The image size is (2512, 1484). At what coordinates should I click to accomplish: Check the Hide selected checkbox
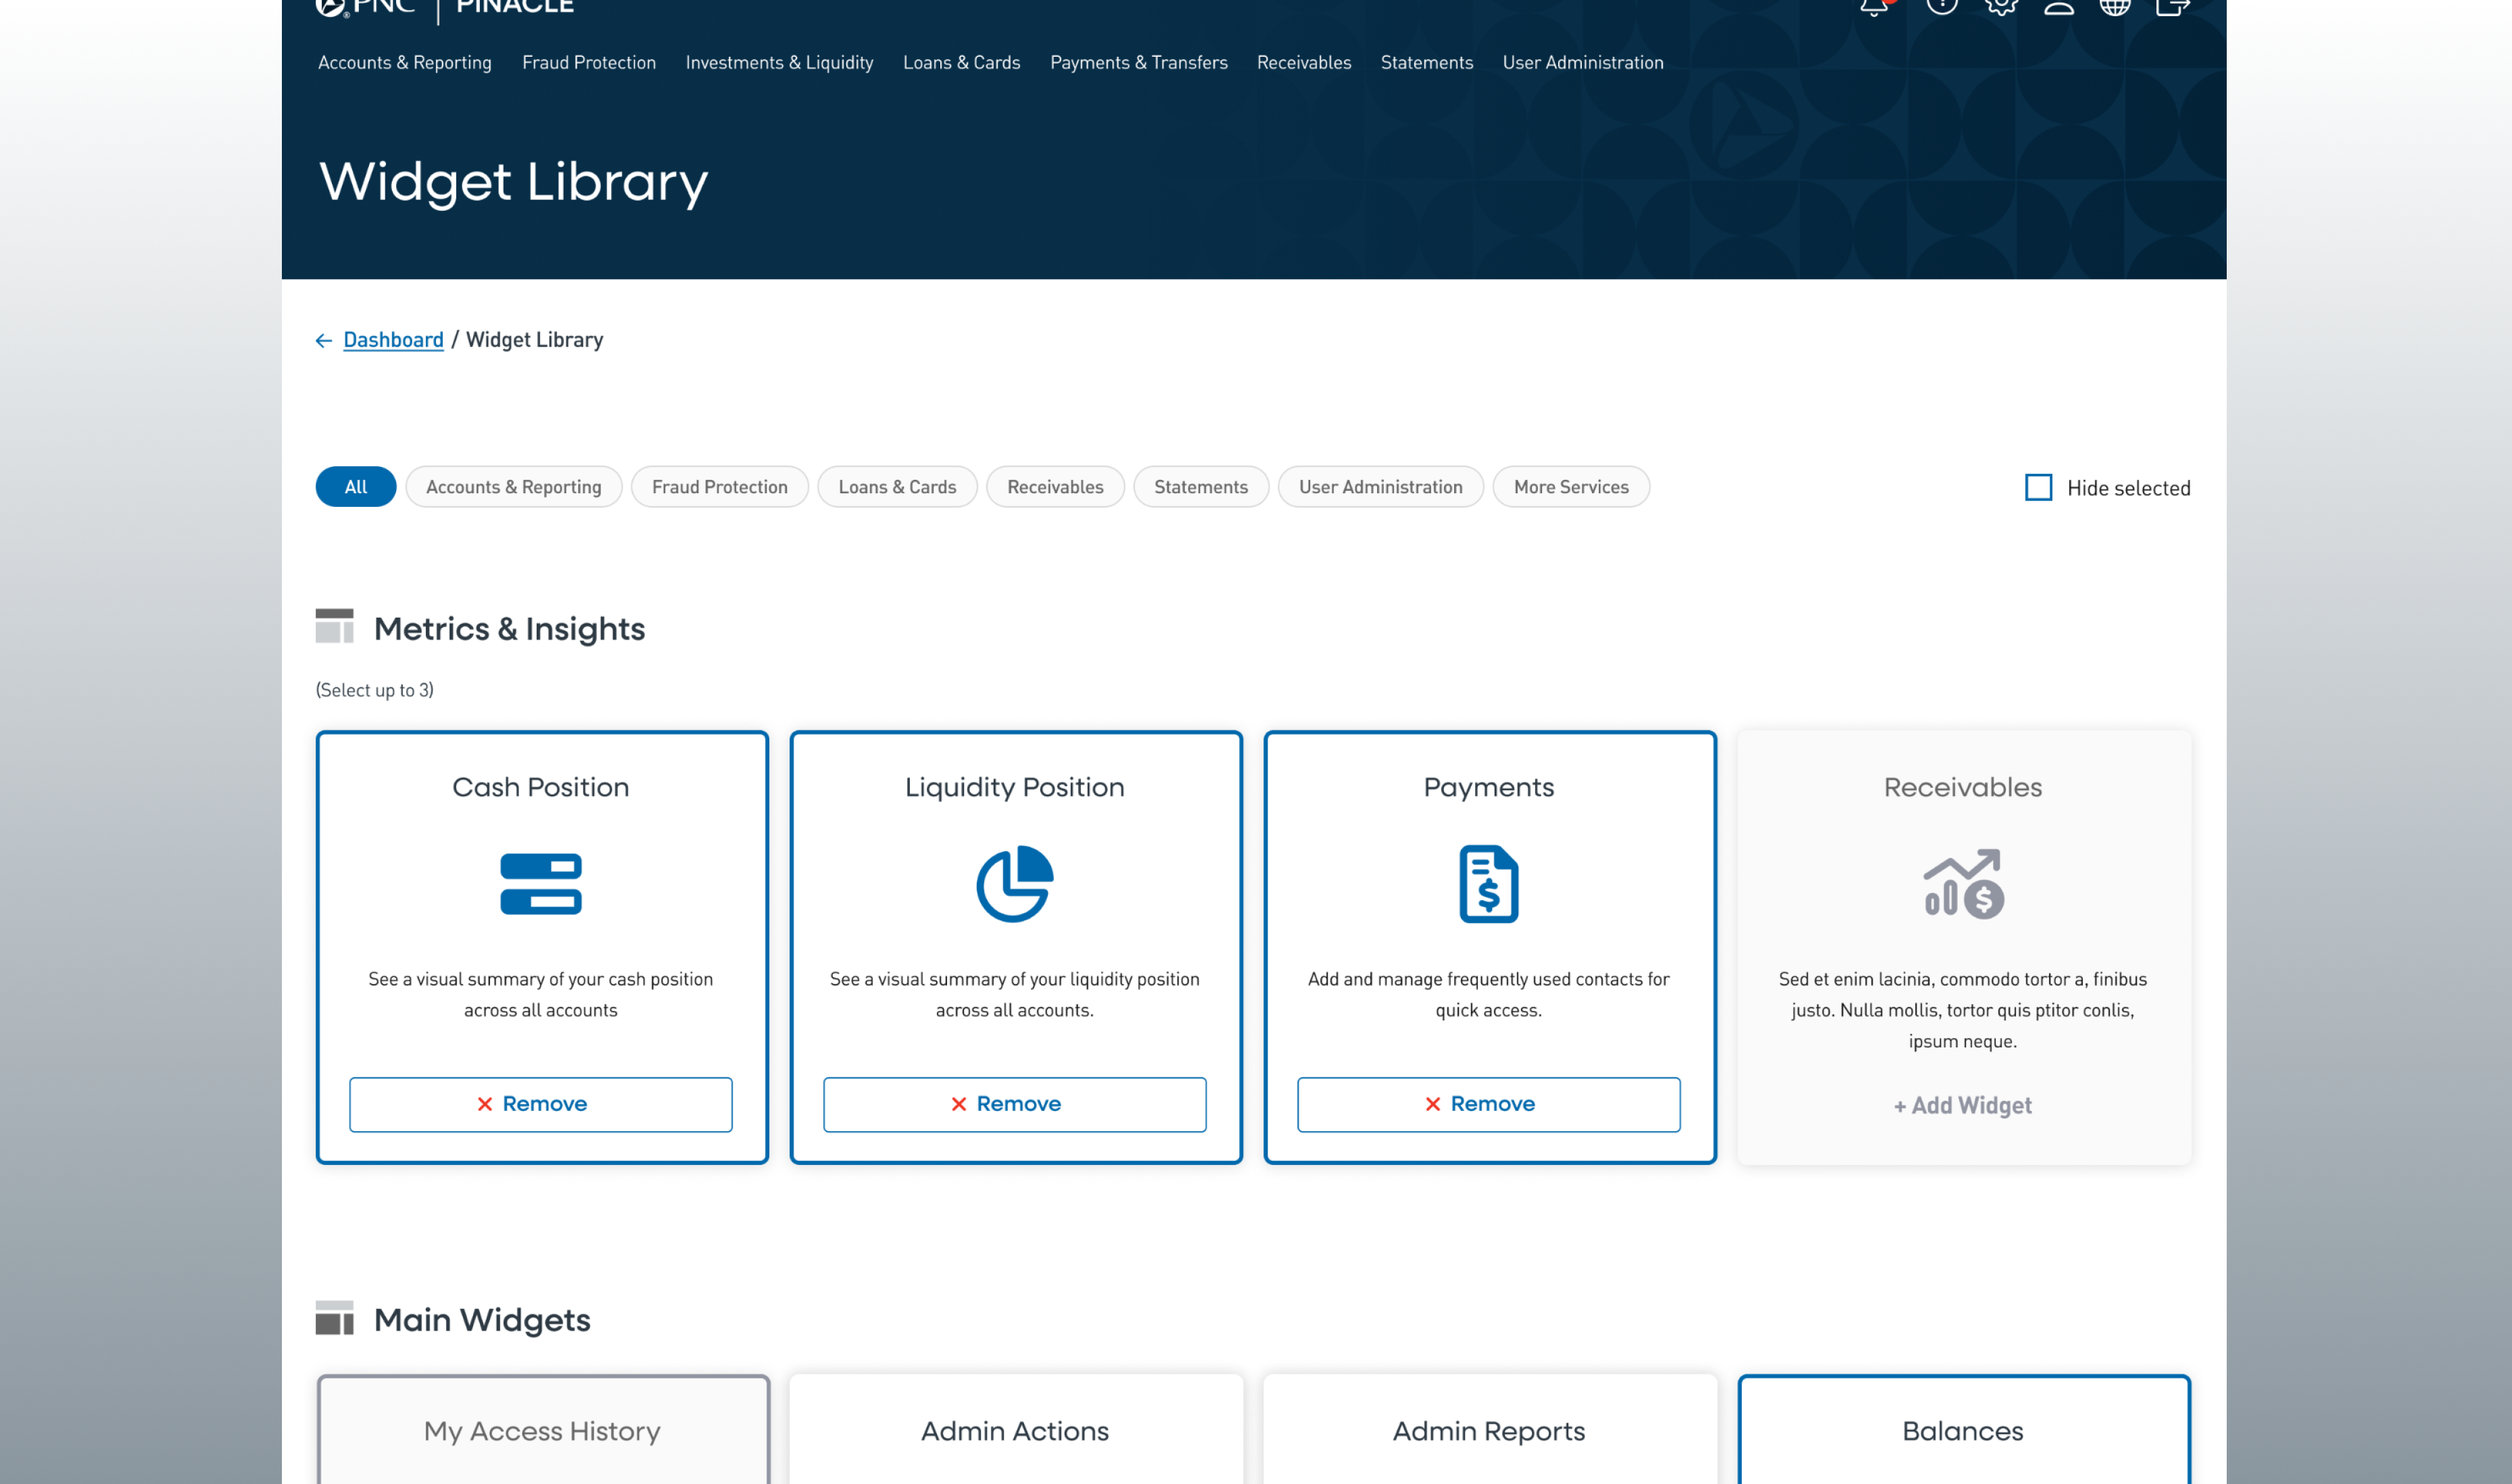2038,488
